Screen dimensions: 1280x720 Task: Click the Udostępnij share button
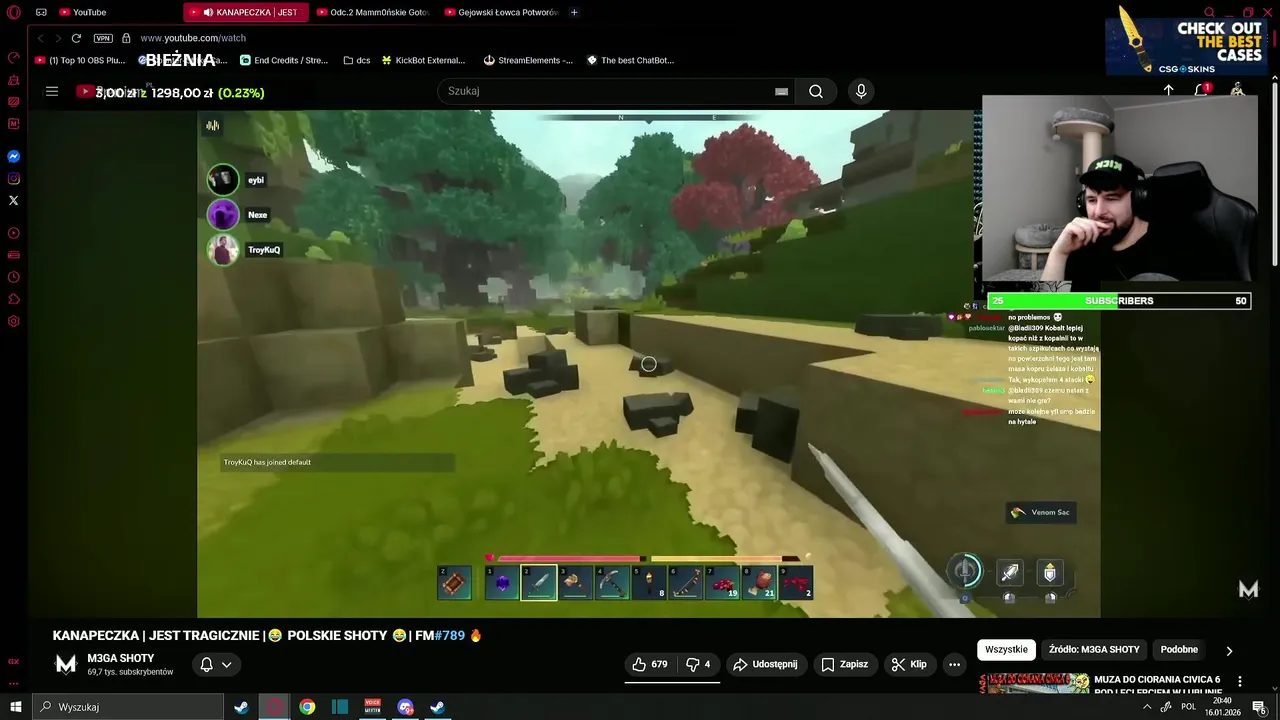tap(765, 664)
